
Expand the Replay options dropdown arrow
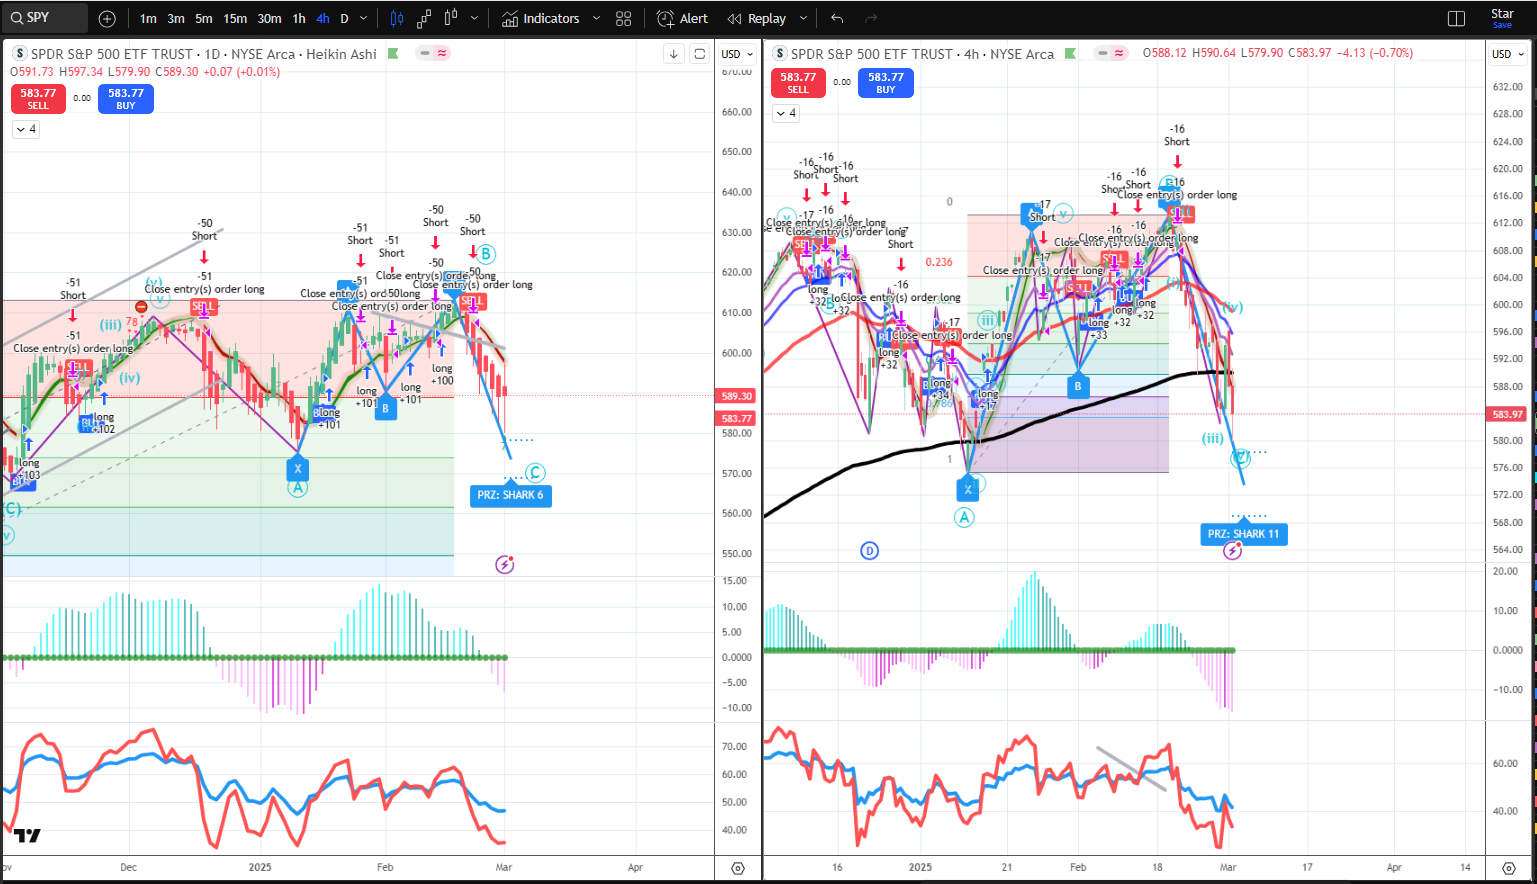(803, 18)
